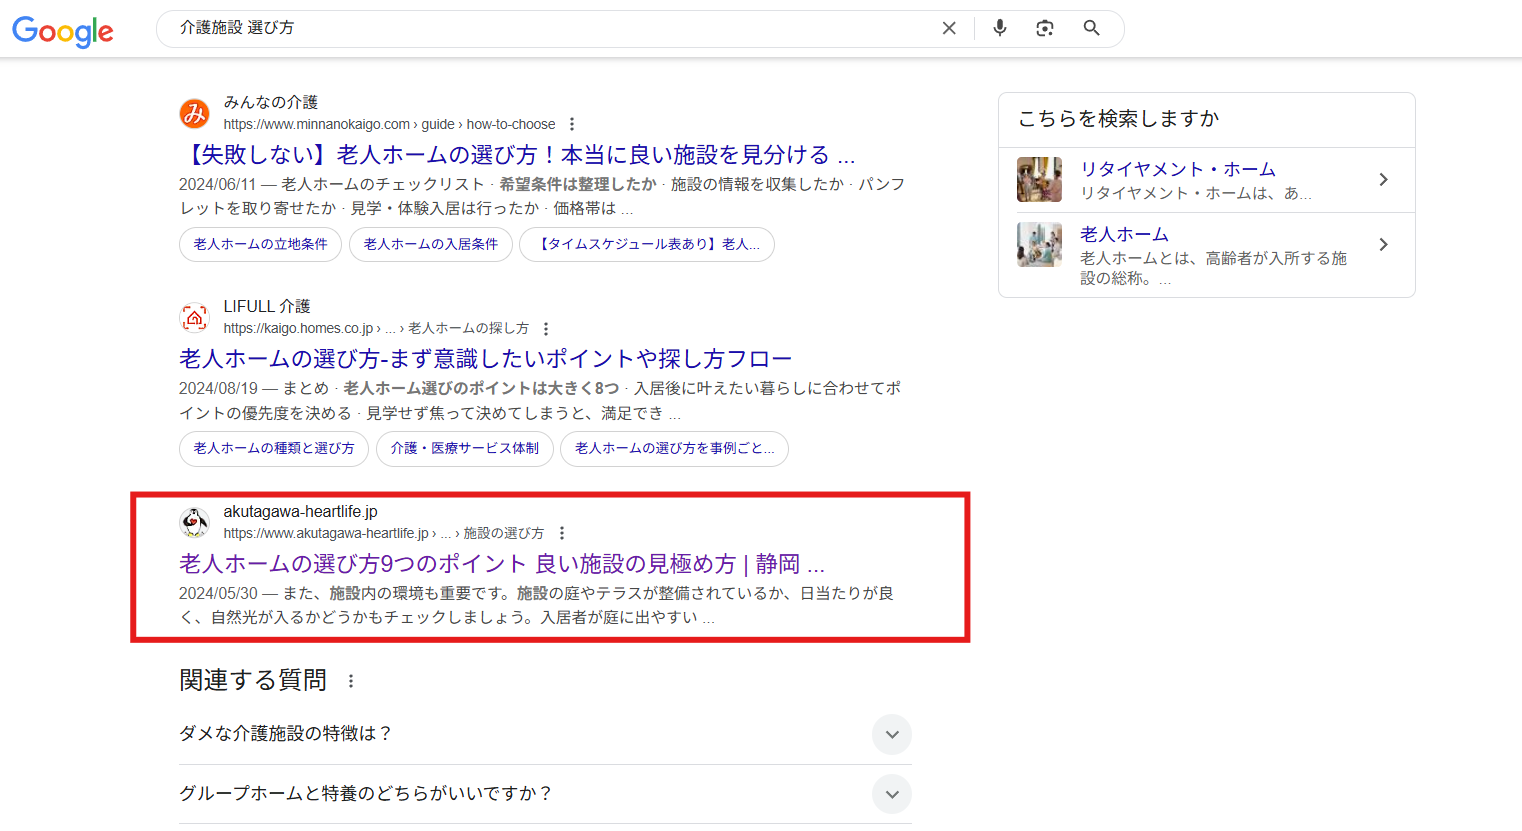Click description リタイヤメント・ホームは、あ…
This screenshot has width=1522, height=831.
pos(1196,193)
